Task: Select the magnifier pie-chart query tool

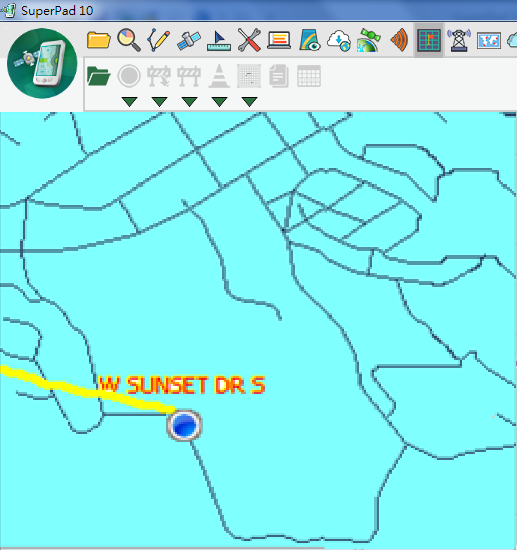Action: click(129, 40)
